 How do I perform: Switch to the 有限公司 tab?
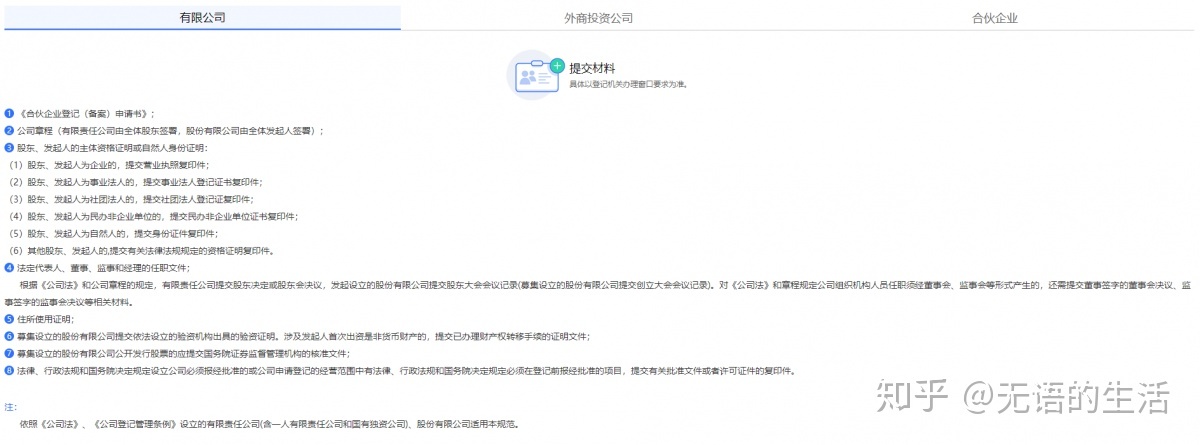point(201,18)
